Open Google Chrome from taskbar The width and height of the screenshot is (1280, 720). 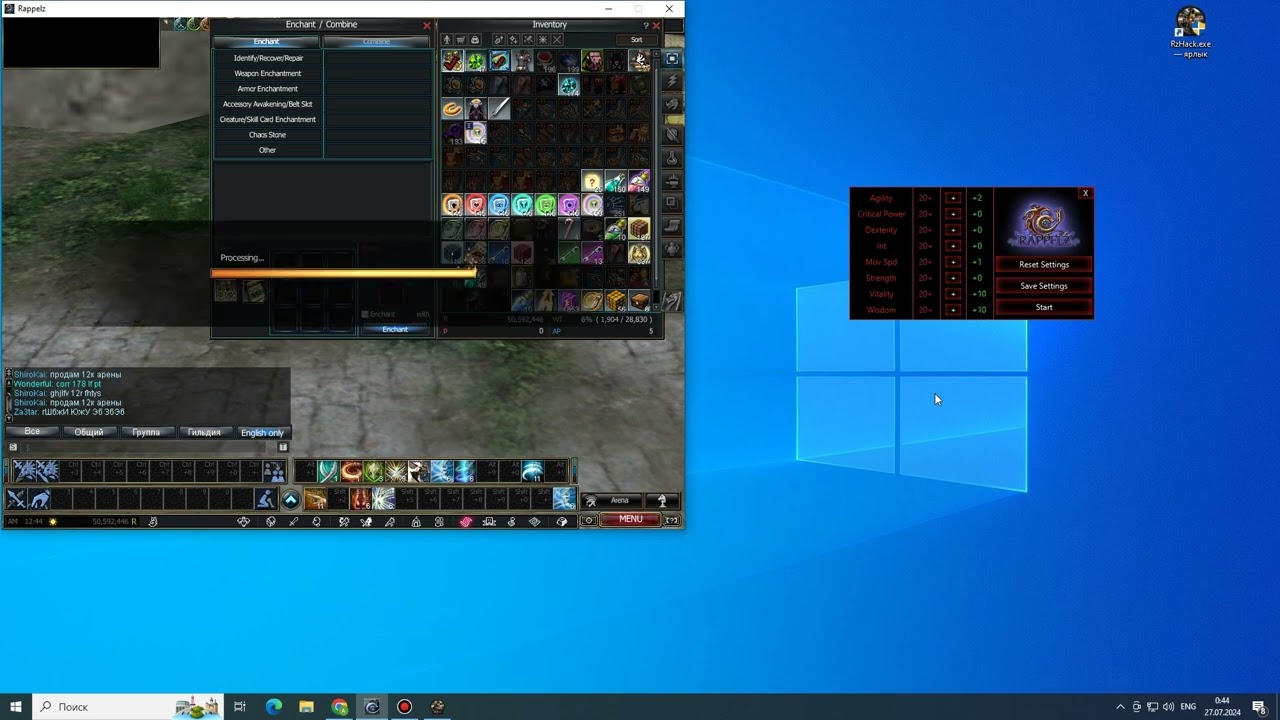point(340,707)
